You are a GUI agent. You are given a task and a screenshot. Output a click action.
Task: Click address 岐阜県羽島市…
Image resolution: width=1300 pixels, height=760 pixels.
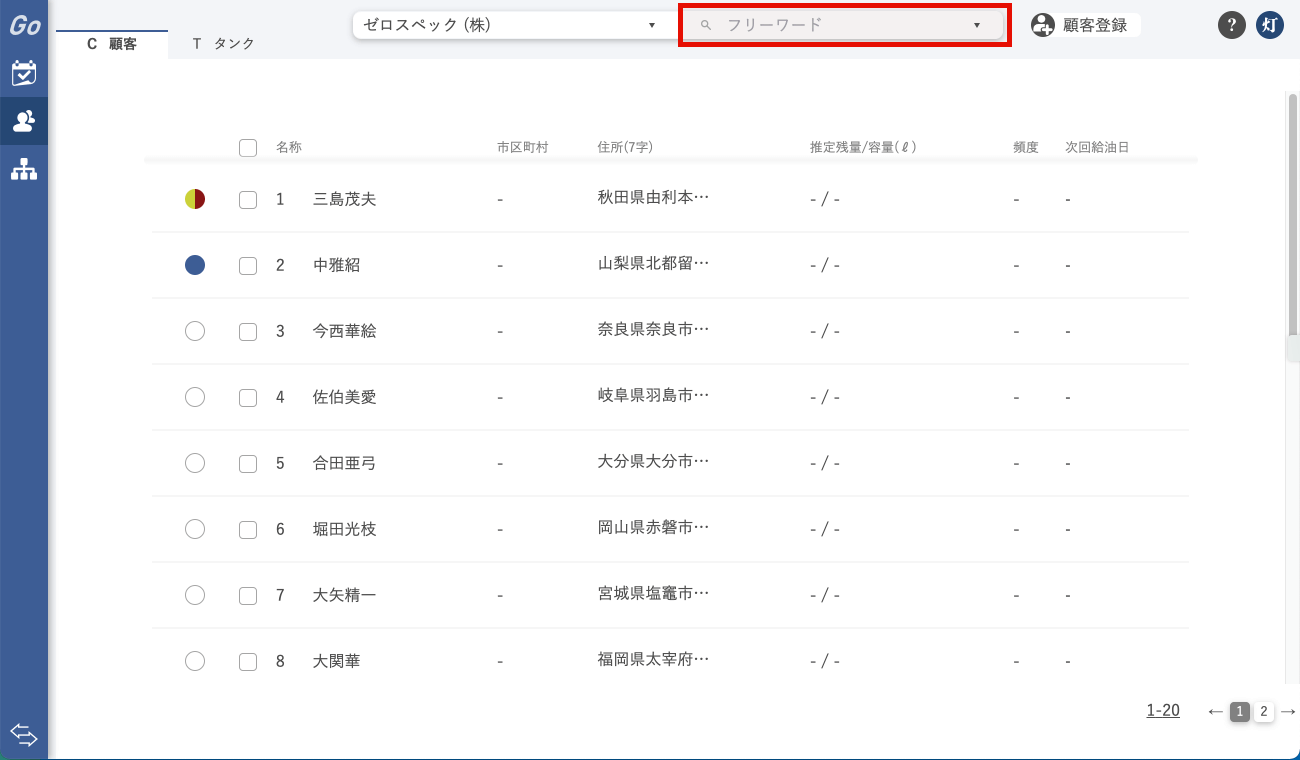(x=653, y=395)
